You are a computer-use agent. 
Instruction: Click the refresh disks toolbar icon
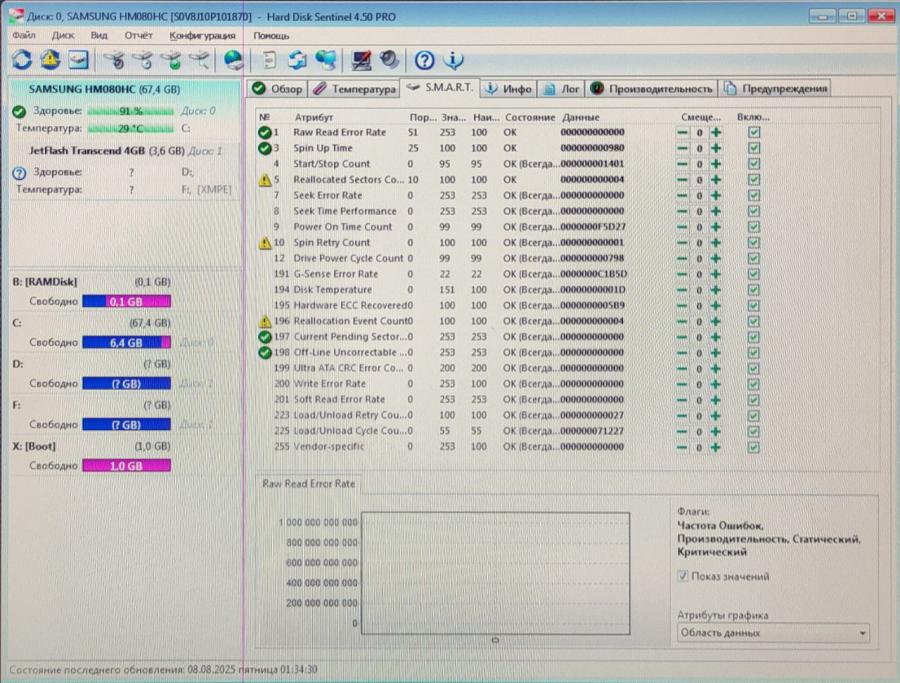pos(20,60)
